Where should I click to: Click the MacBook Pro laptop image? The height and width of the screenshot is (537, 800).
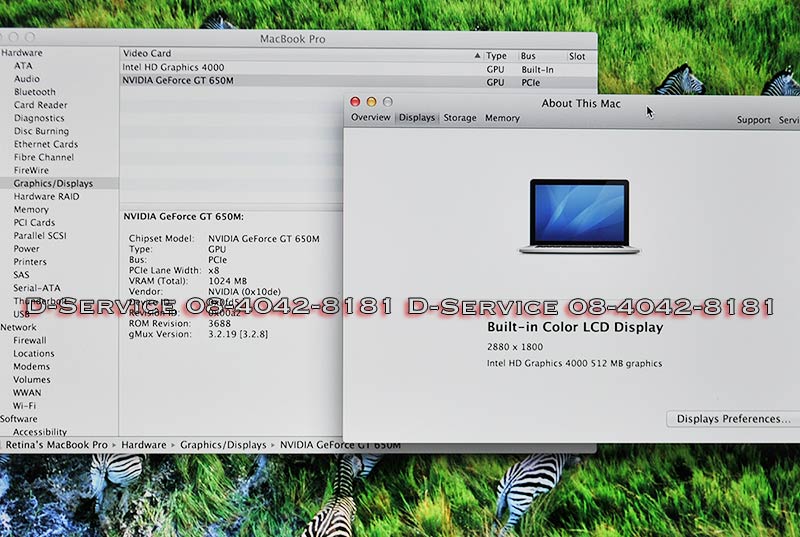[580, 216]
